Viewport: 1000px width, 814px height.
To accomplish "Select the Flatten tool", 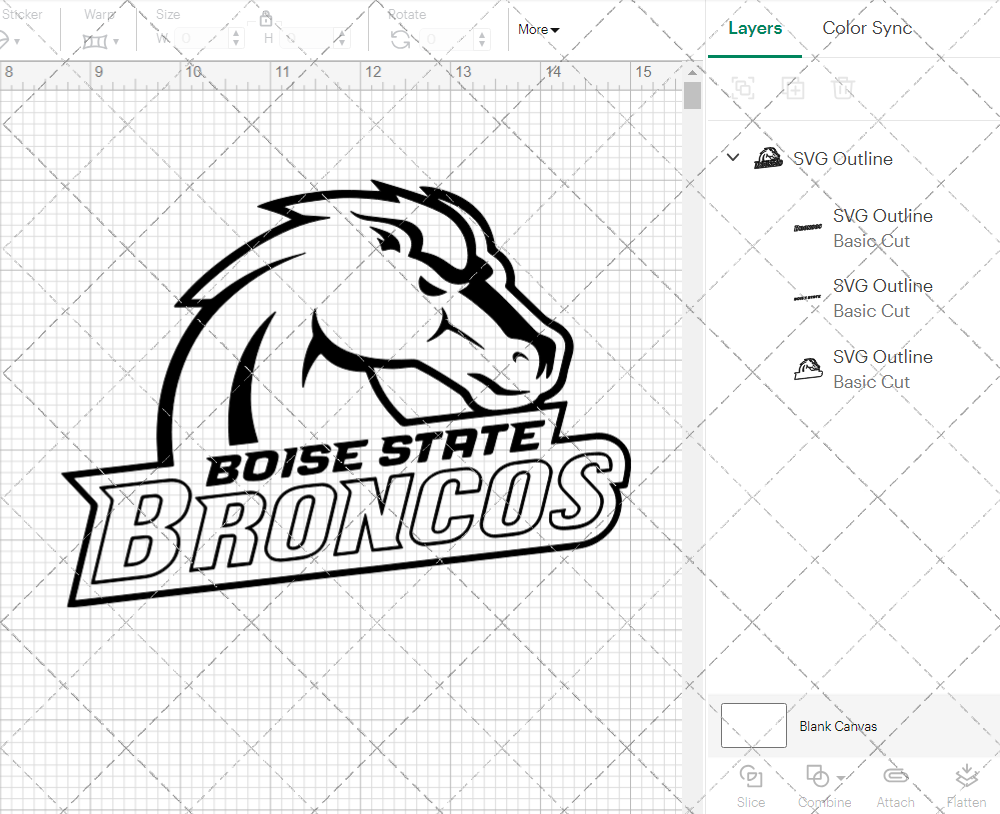I will point(966,785).
